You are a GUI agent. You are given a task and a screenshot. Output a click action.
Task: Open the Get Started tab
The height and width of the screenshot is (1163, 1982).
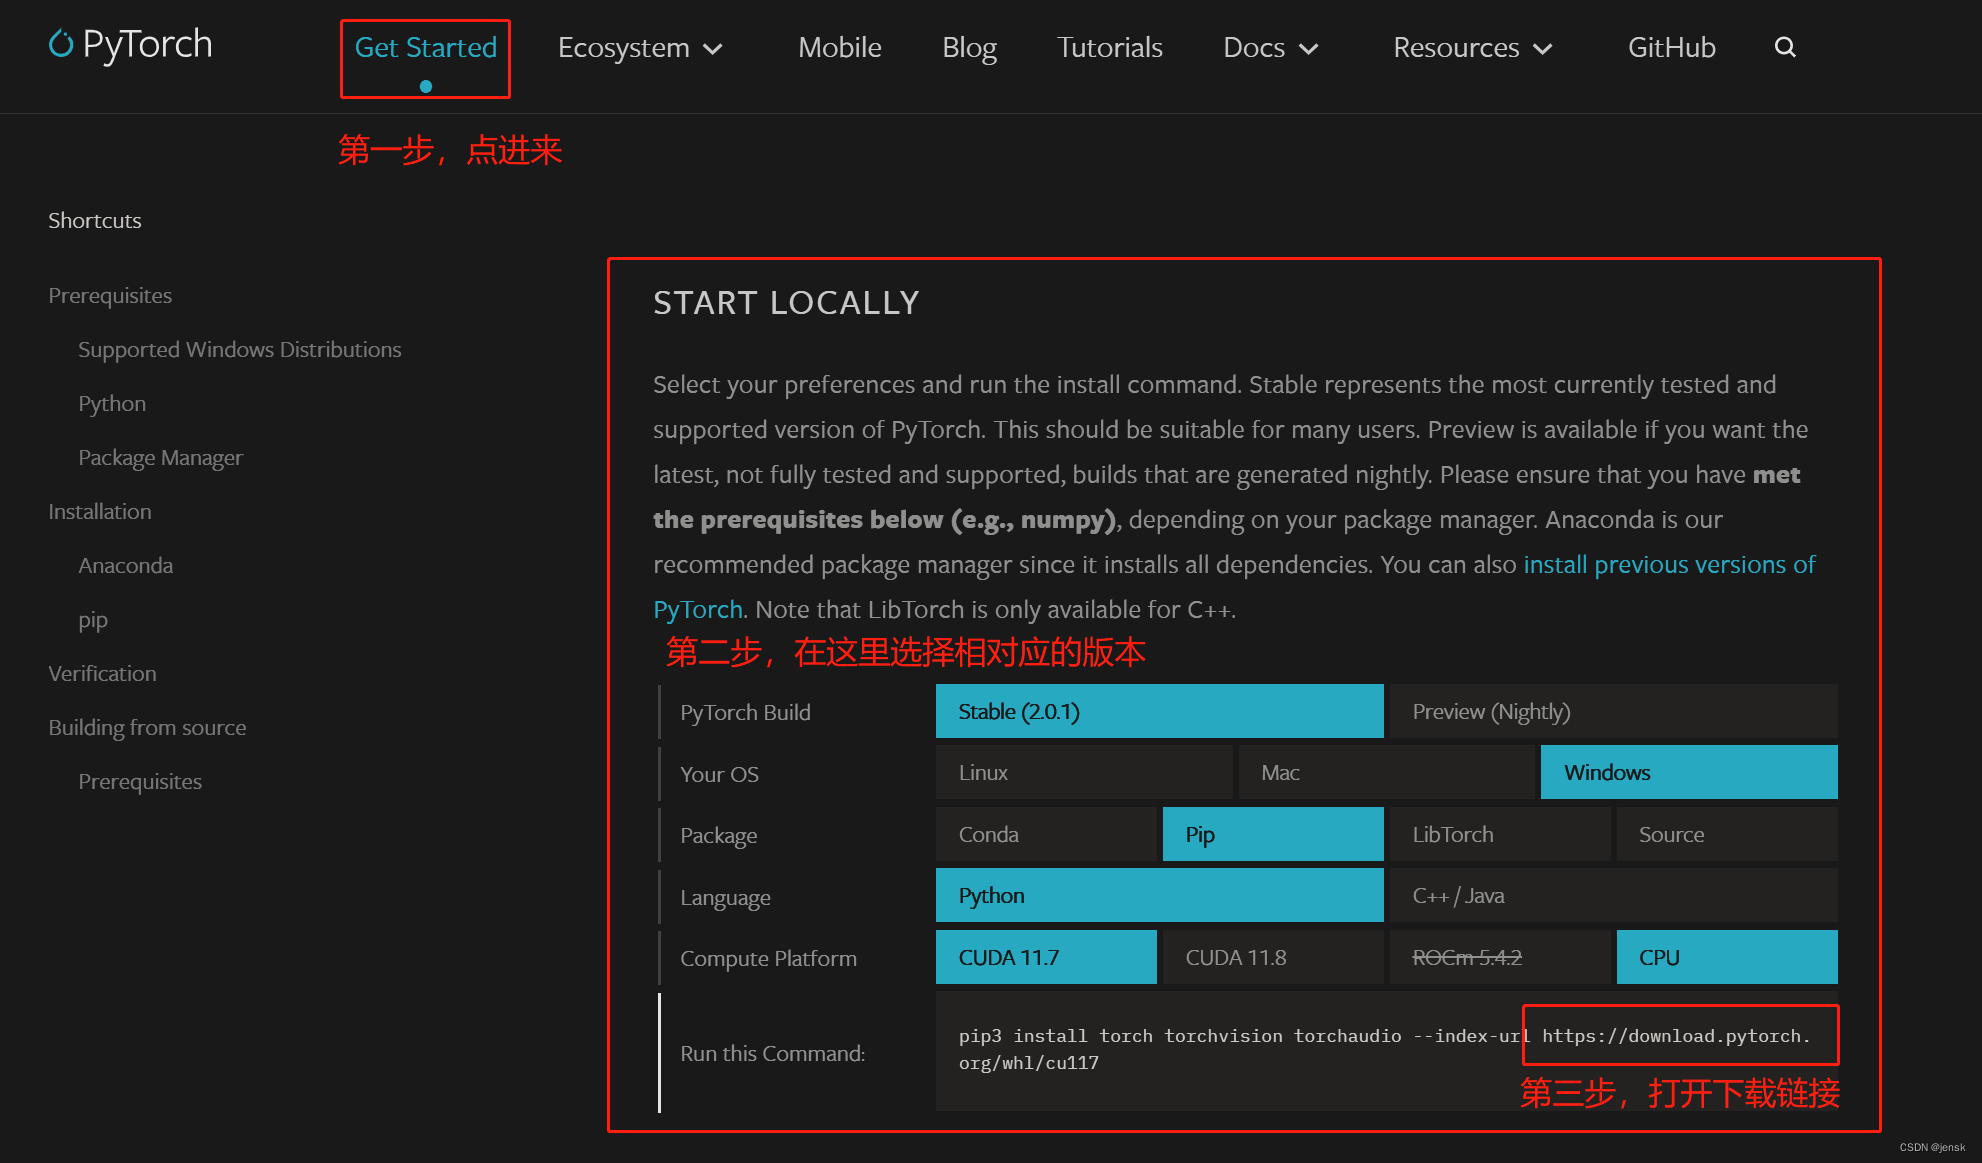point(425,48)
